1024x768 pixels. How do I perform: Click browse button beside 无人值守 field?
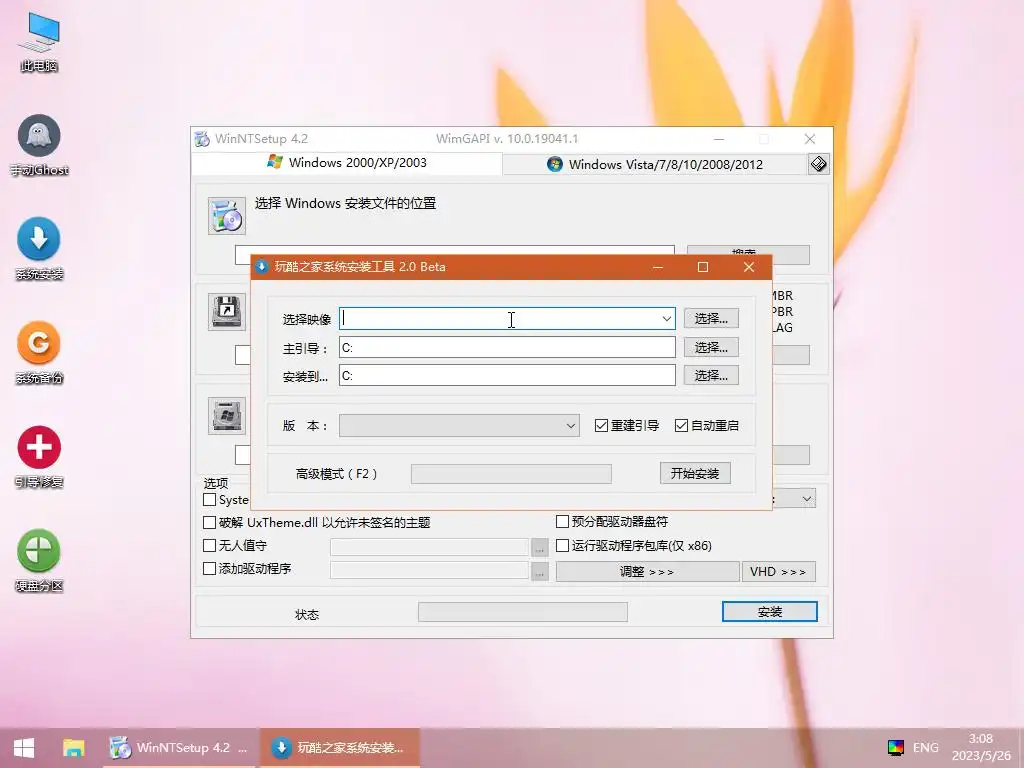(x=539, y=547)
